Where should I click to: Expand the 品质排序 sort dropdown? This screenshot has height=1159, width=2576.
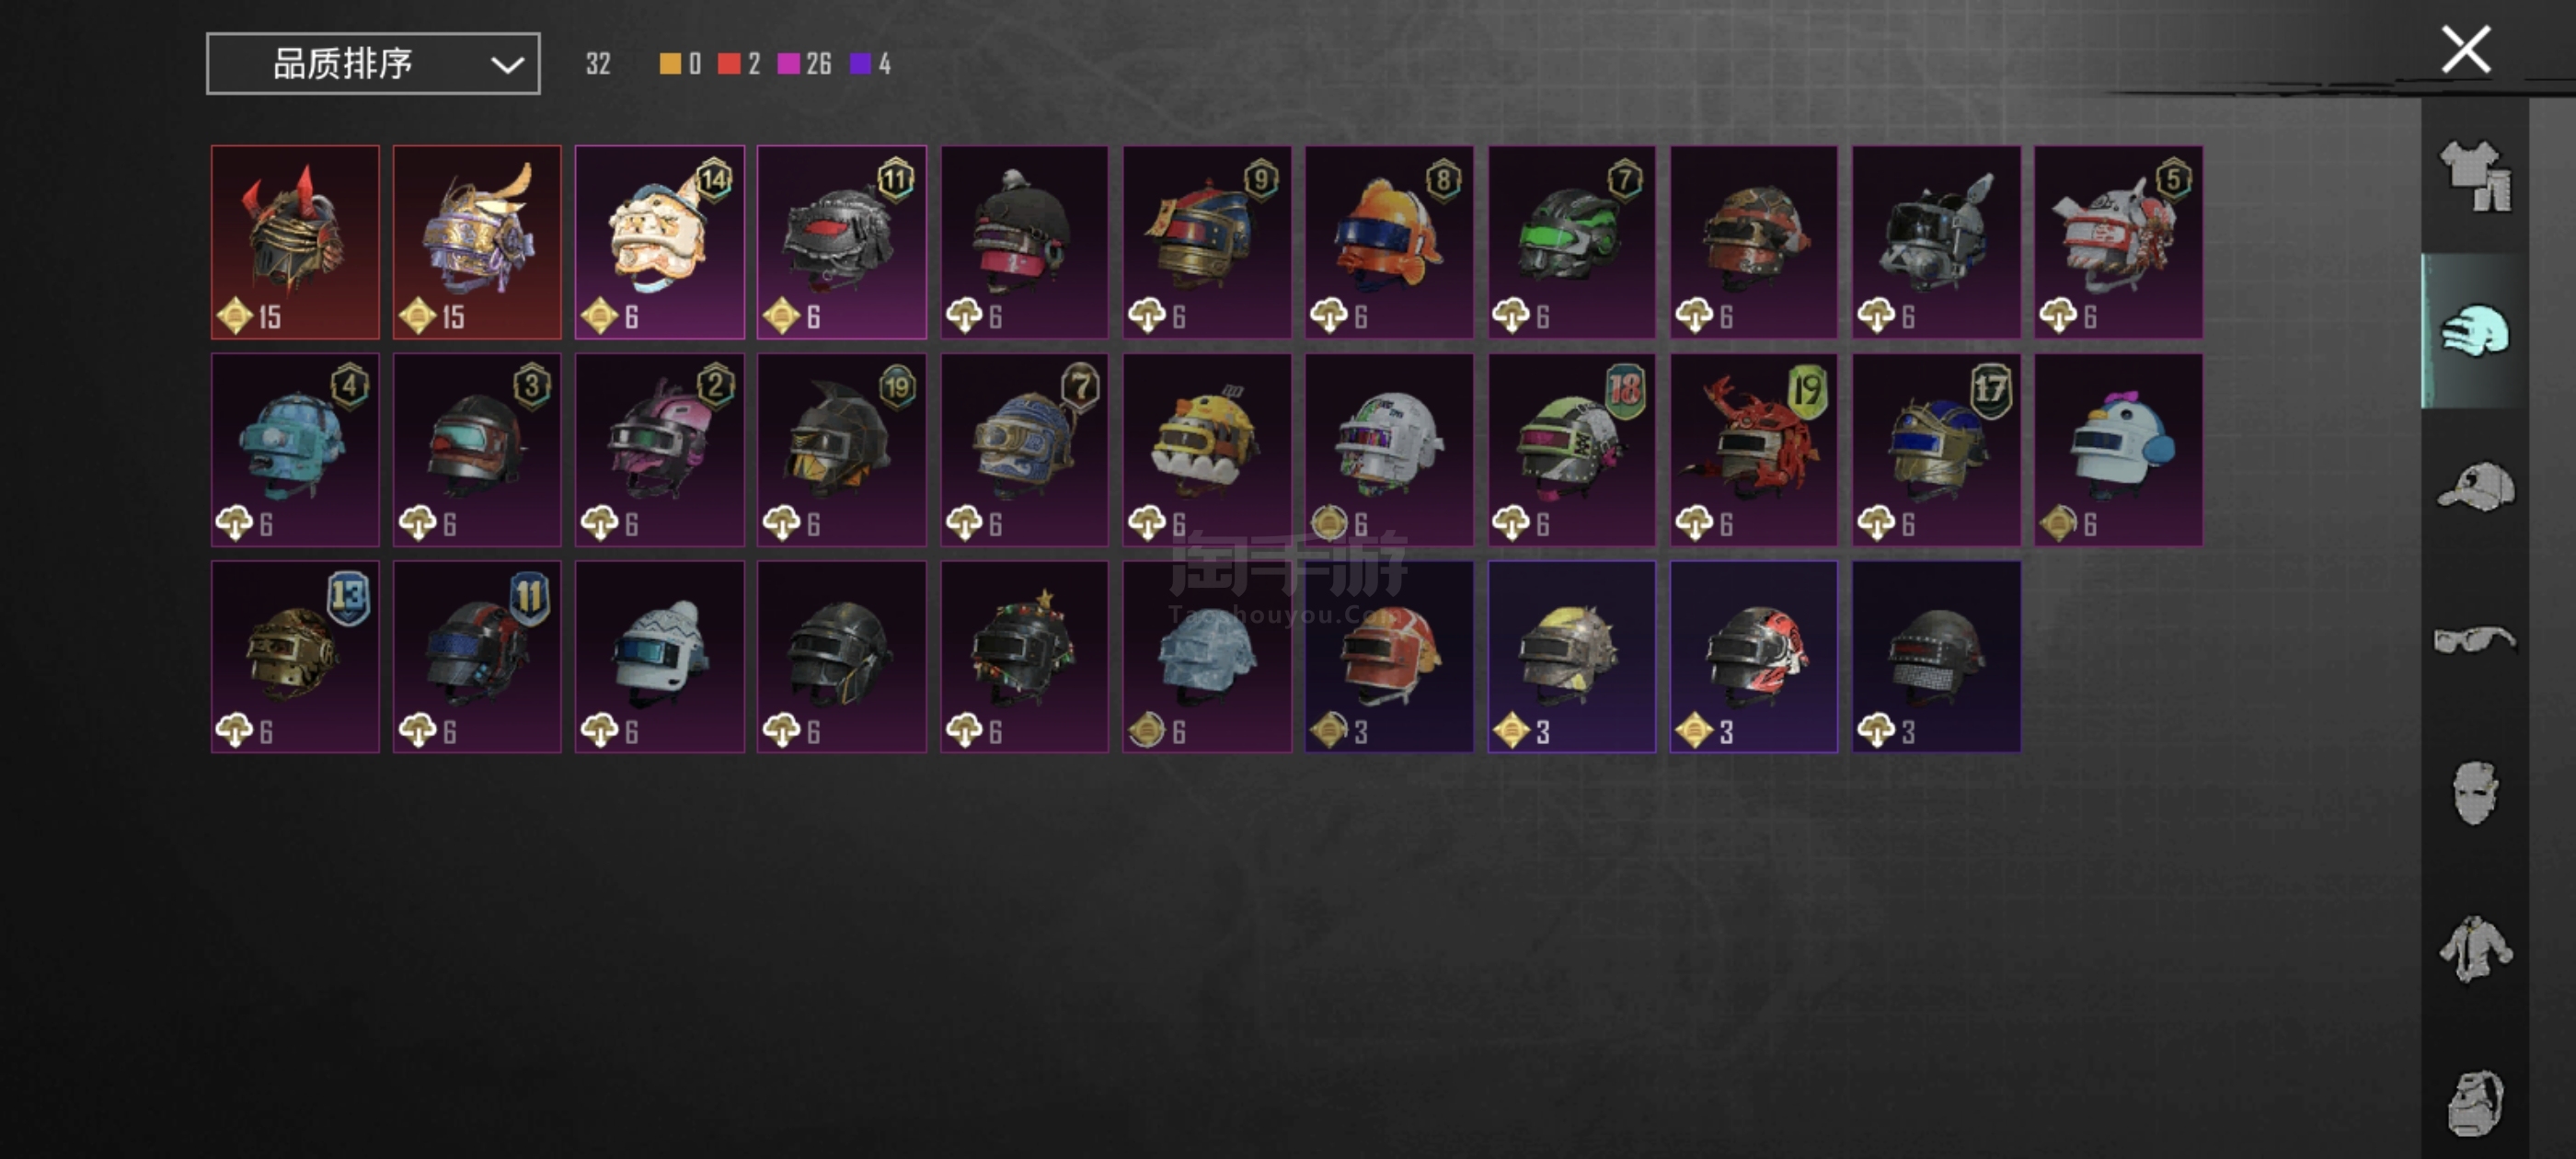coord(373,64)
